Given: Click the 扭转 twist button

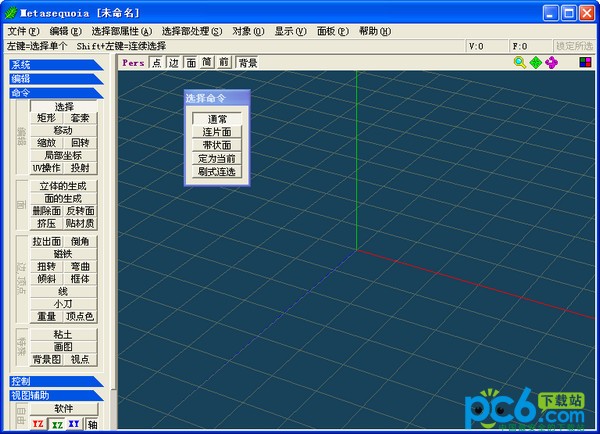Looking at the screenshot, I should click(x=46, y=266).
